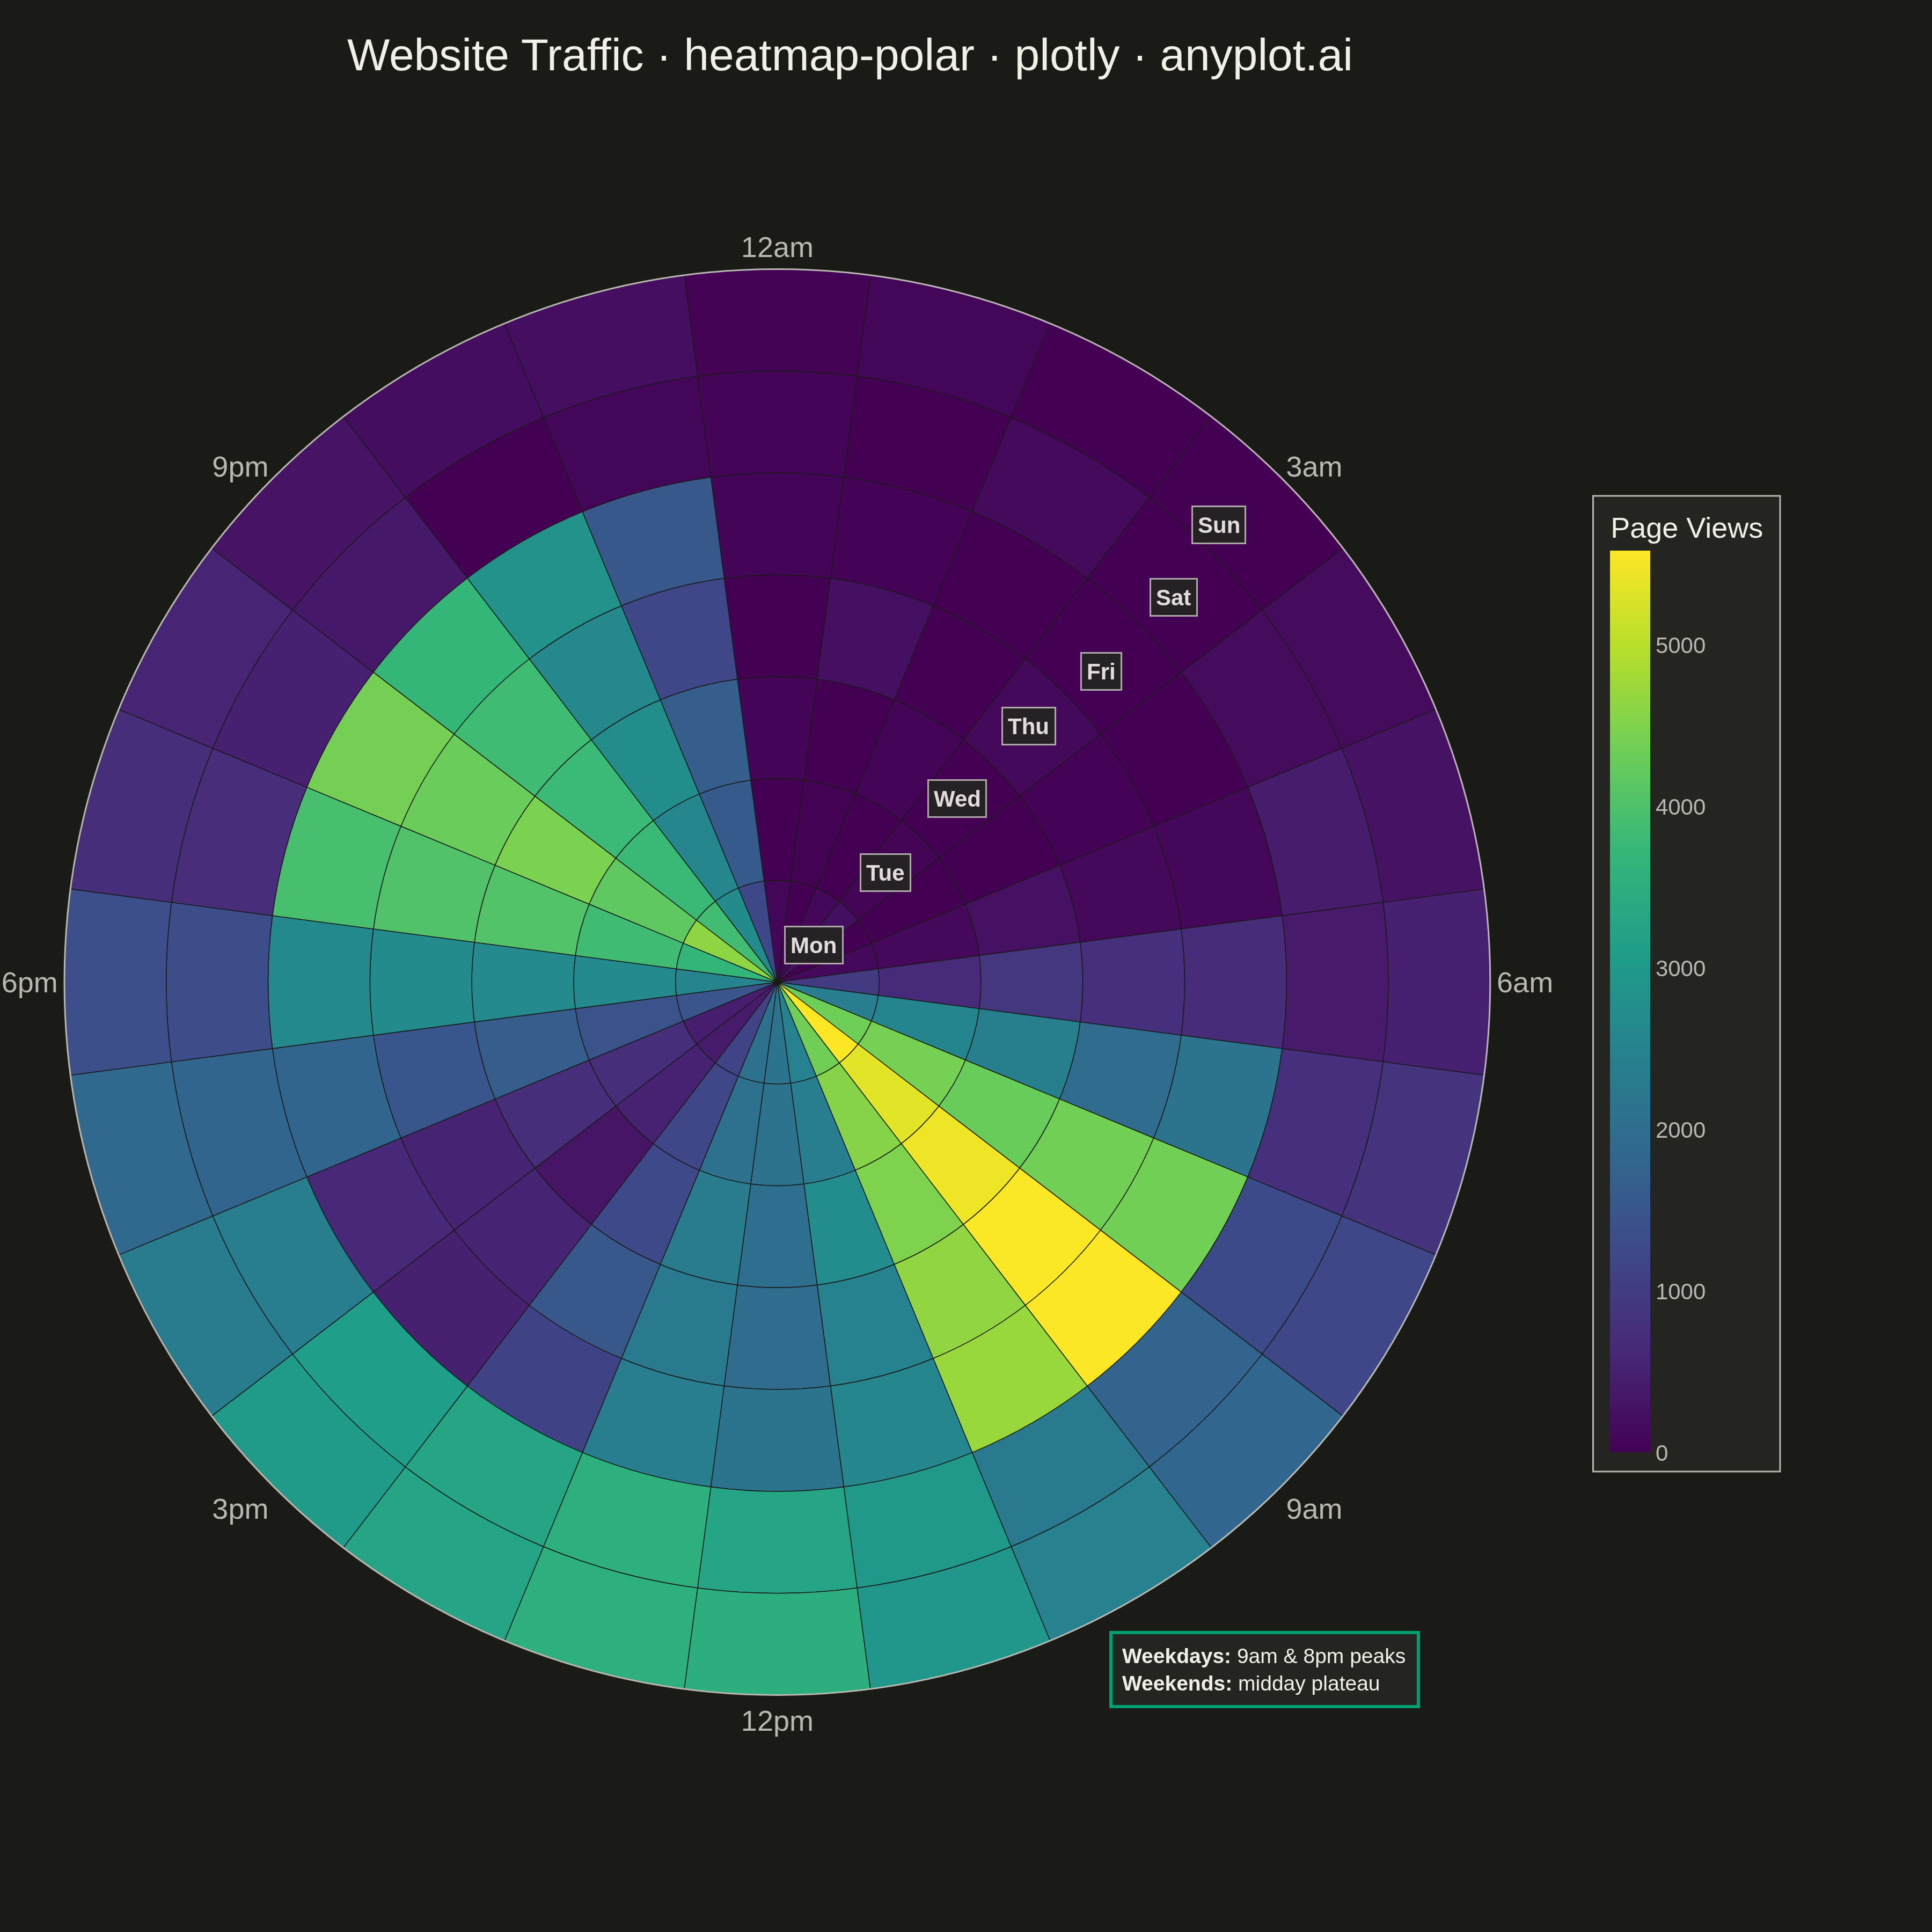
Task: Click the Mon ring label
Action: click(x=813, y=945)
